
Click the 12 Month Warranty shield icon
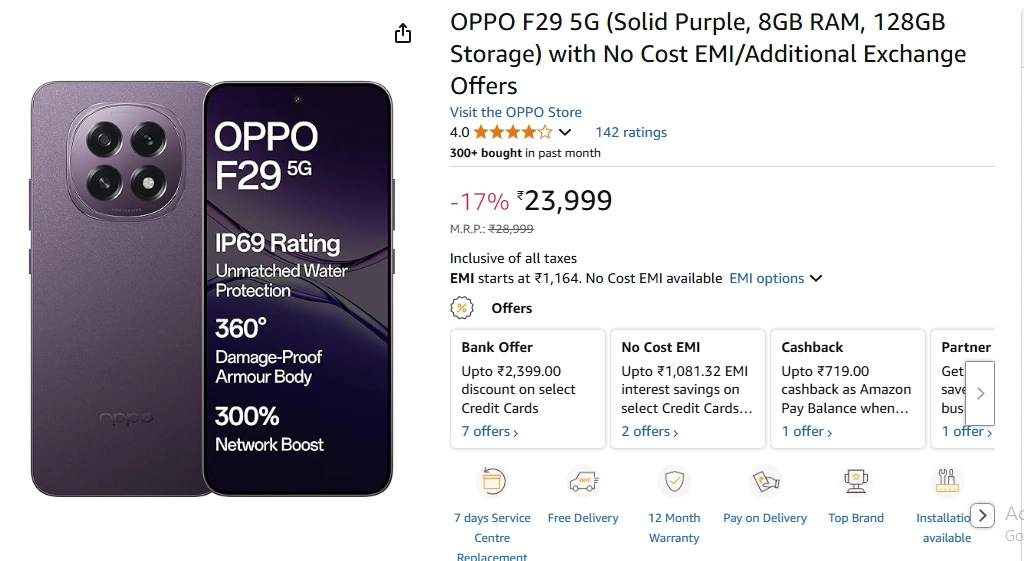[x=674, y=481]
